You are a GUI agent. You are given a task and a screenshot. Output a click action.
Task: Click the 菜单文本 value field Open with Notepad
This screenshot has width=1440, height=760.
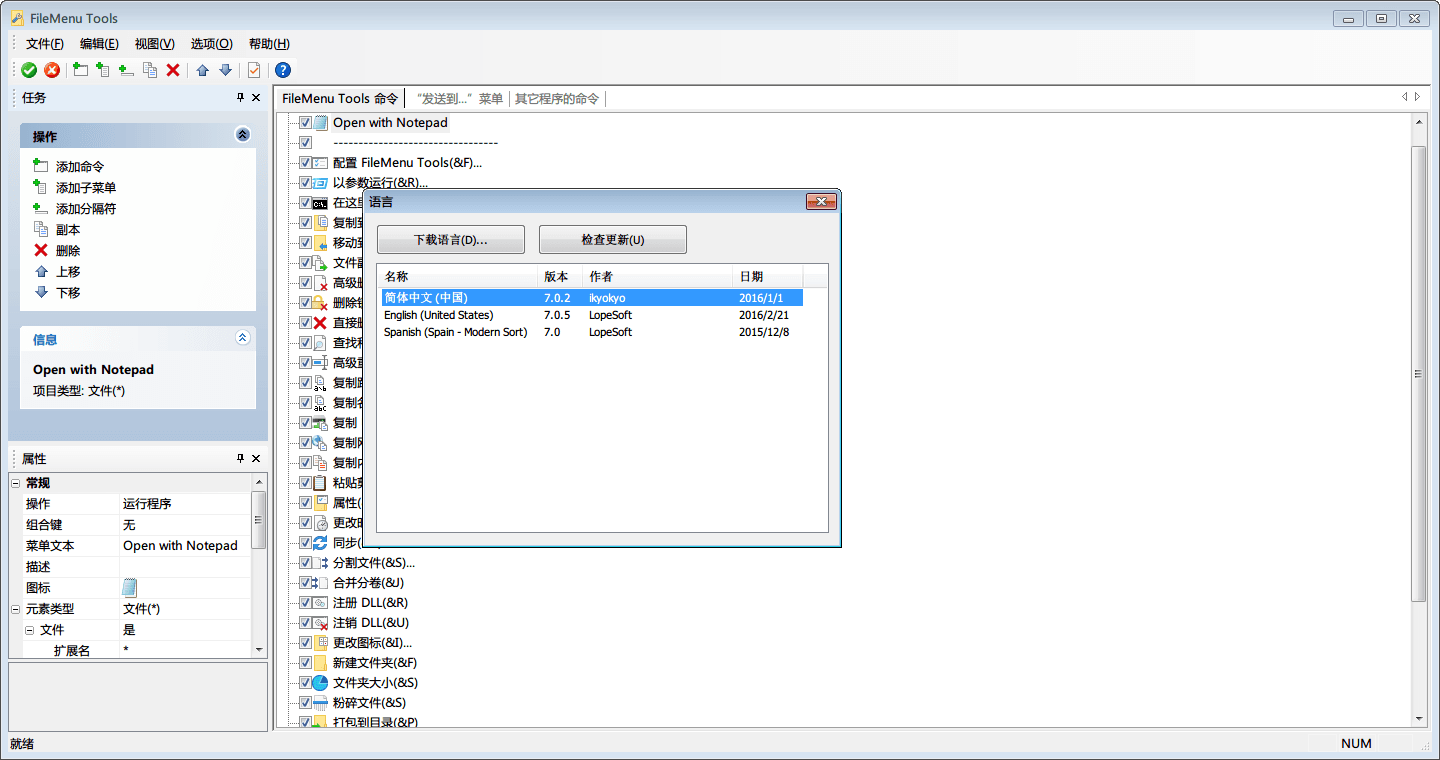[x=184, y=546]
